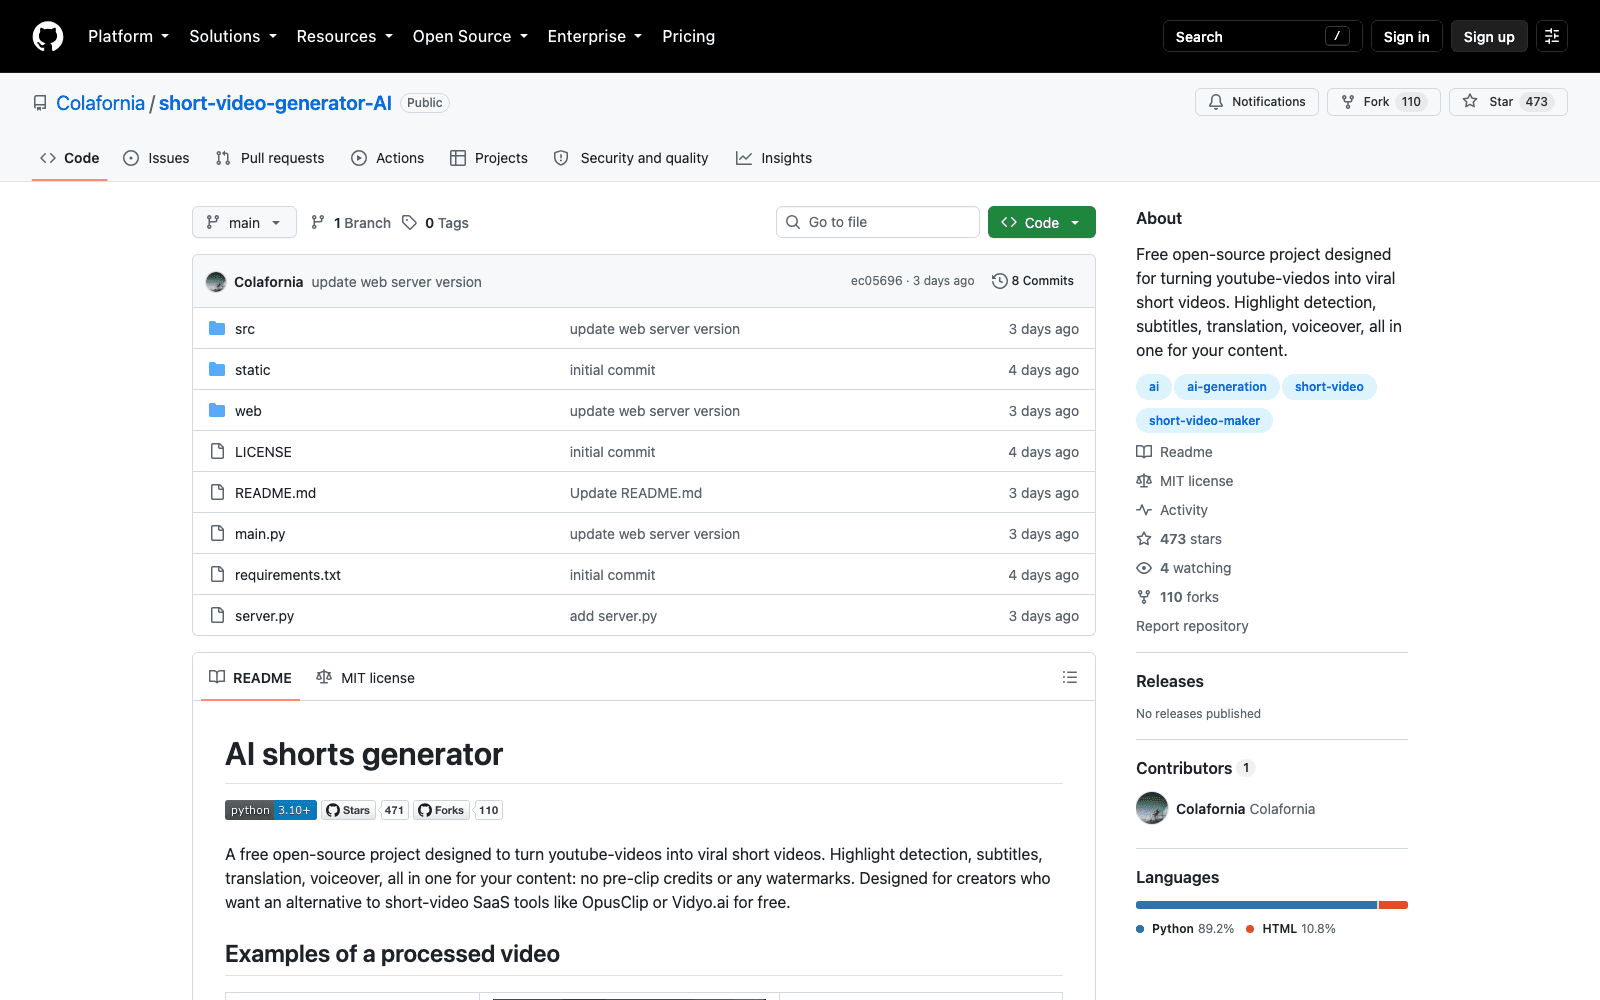Viewport: 1600px width, 1000px height.
Task: Click the main.py file icon
Action: [x=217, y=533]
